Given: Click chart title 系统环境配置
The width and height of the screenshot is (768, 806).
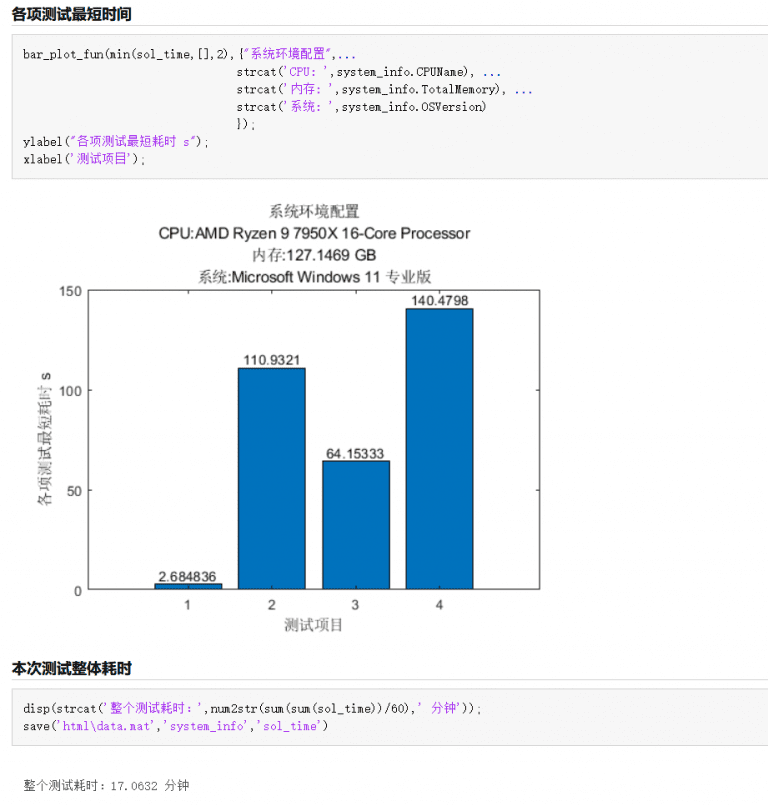Looking at the screenshot, I should pos(314,211).
